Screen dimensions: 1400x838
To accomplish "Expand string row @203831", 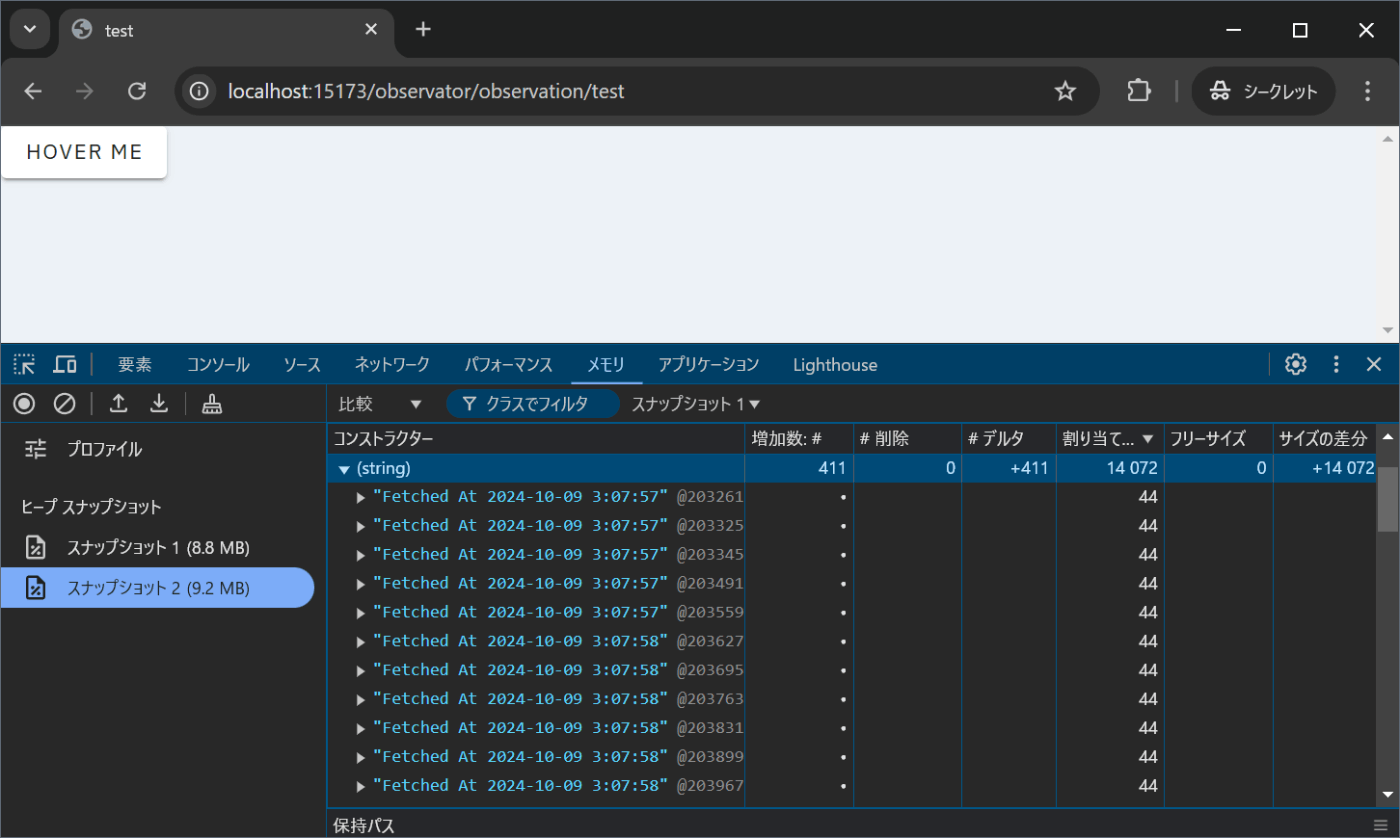I will click(361, 728).
